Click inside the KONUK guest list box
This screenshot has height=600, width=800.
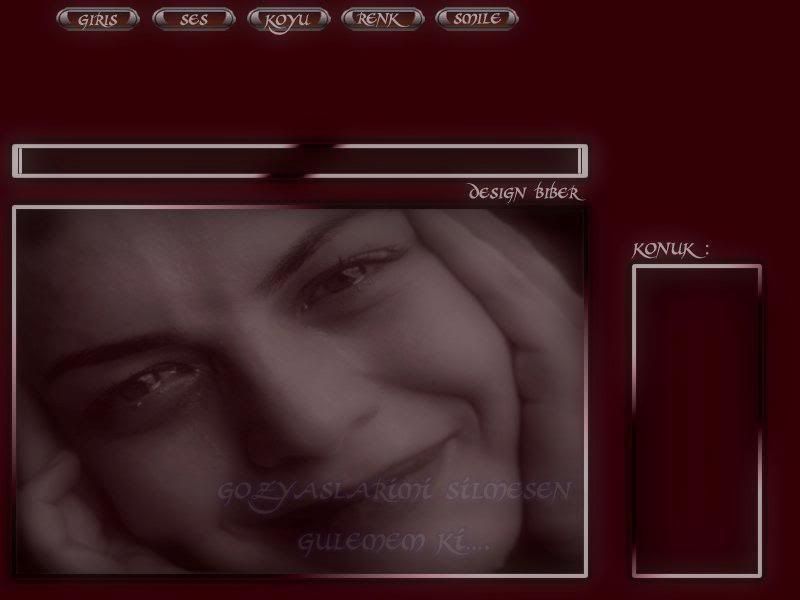(x=697, y=420)
